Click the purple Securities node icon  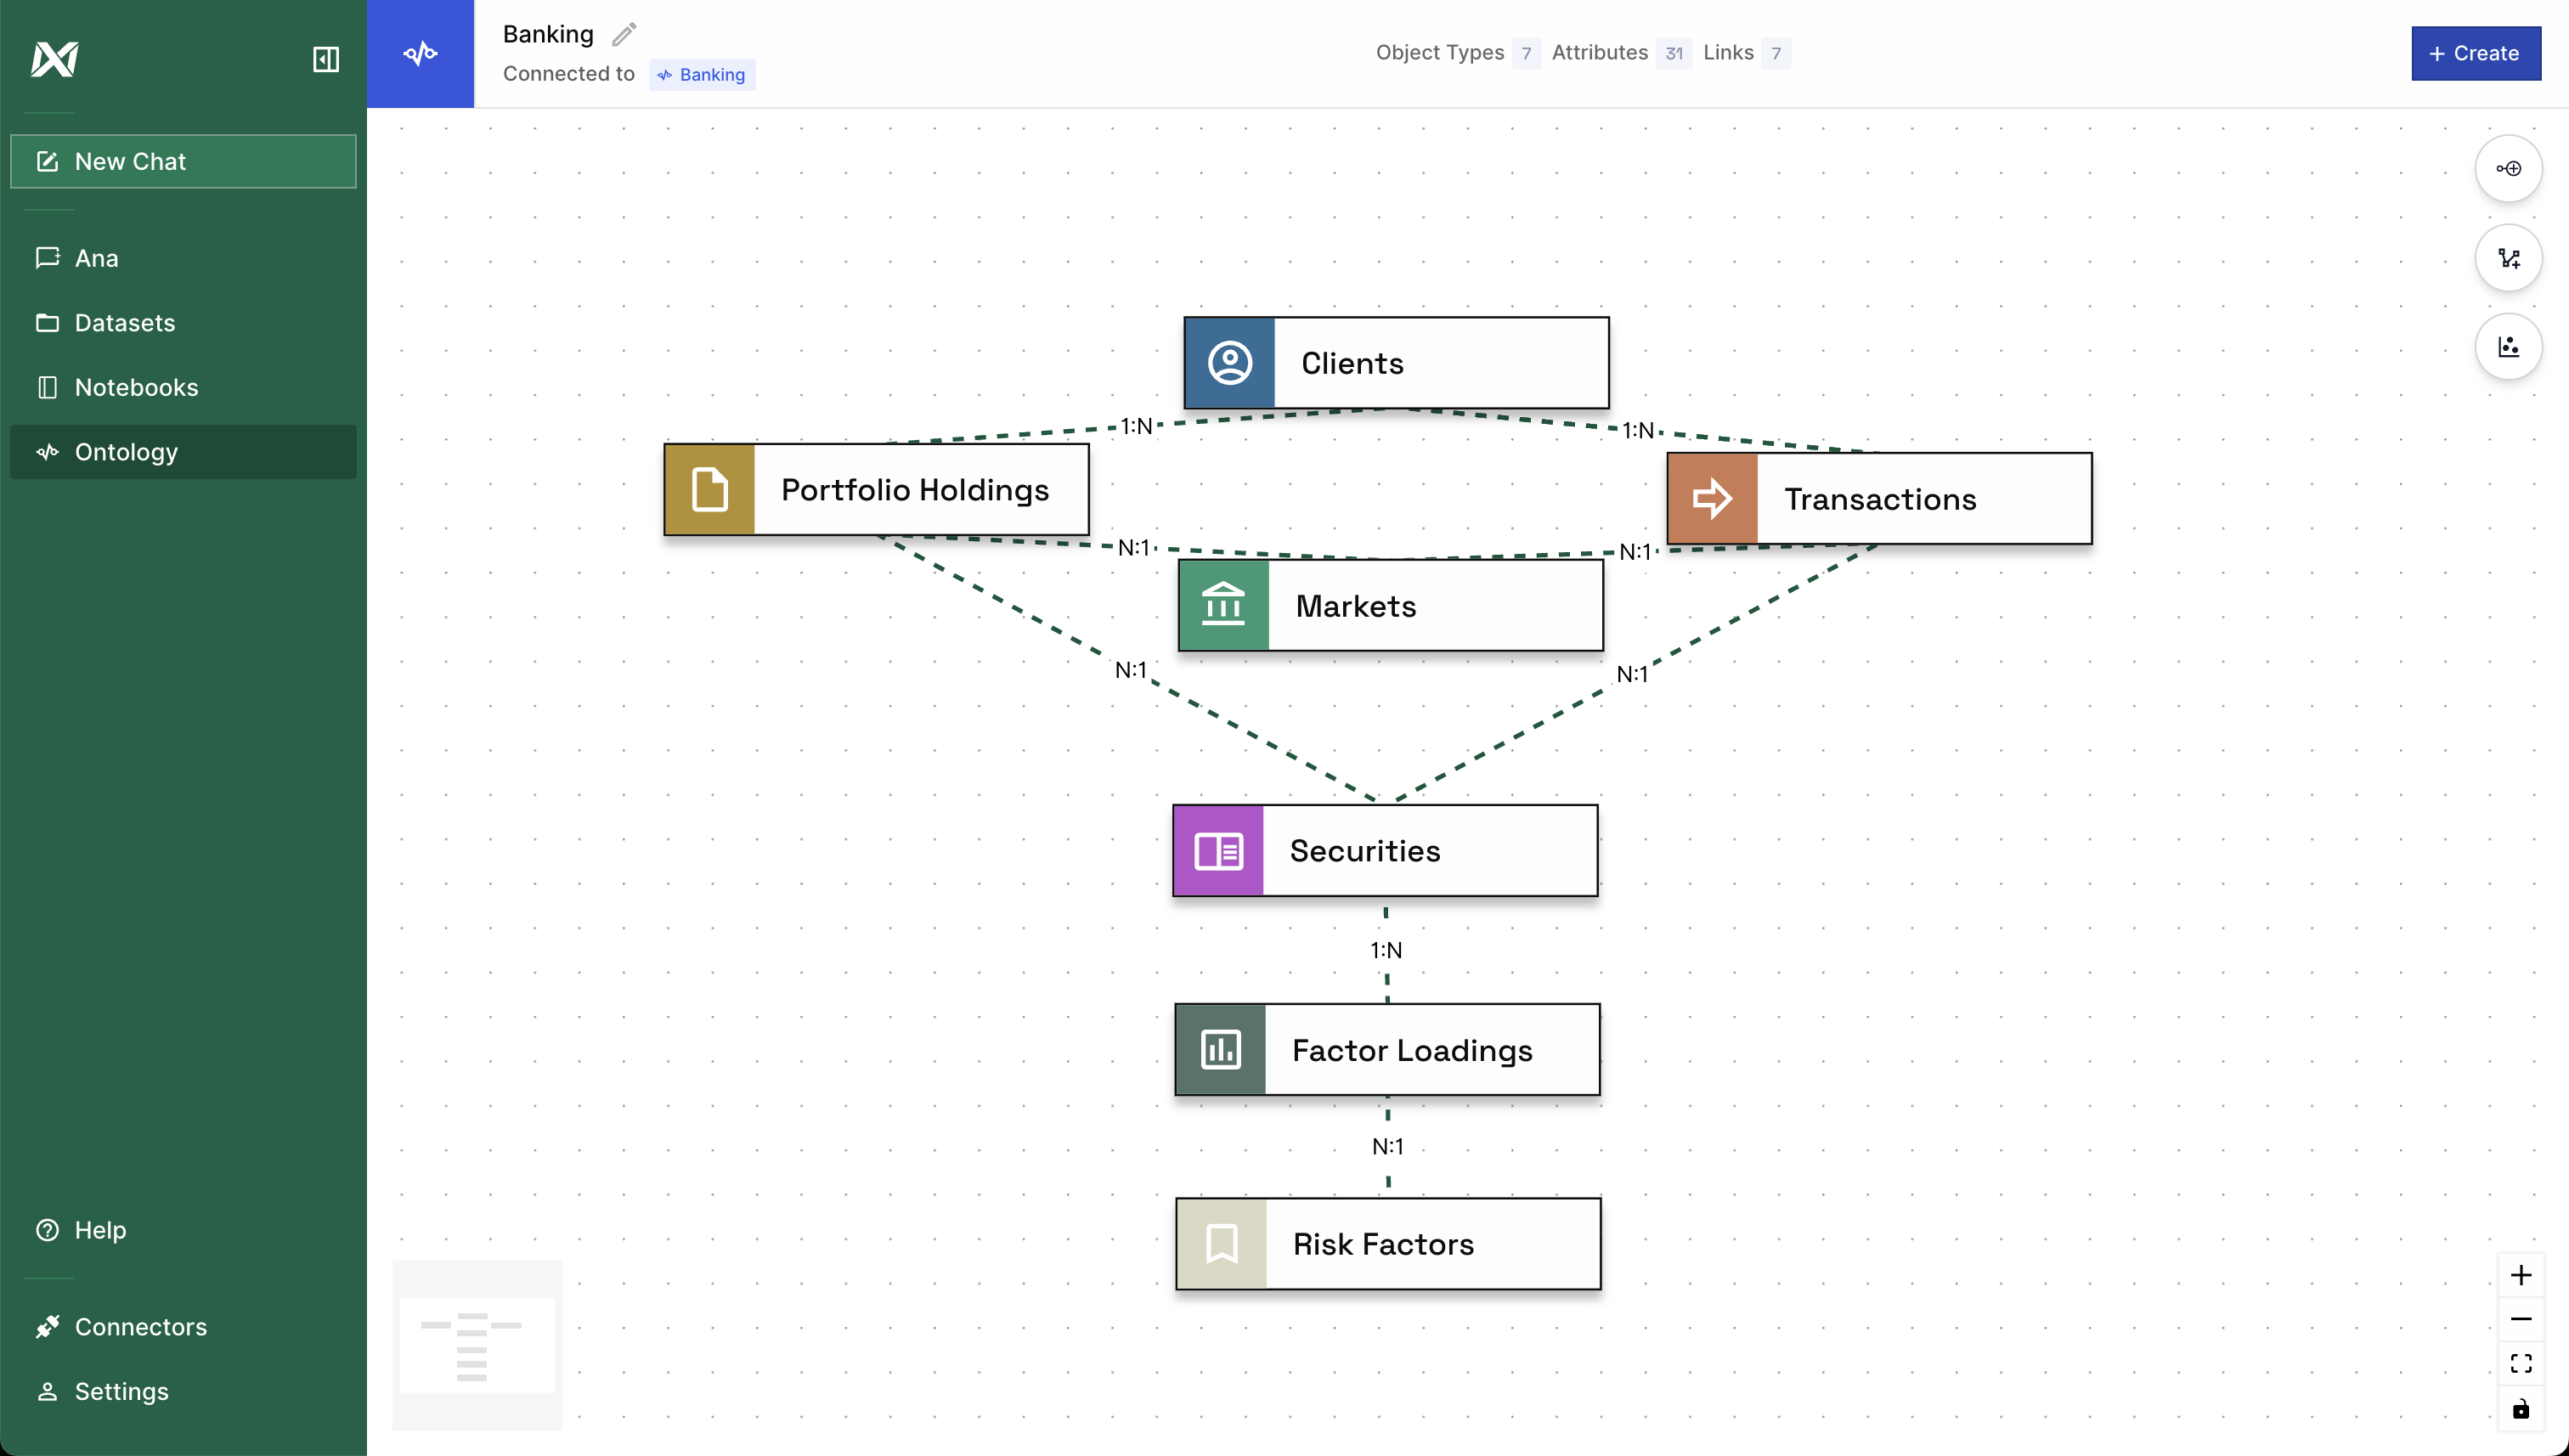pyautogui.click(x=1218, y=851)
